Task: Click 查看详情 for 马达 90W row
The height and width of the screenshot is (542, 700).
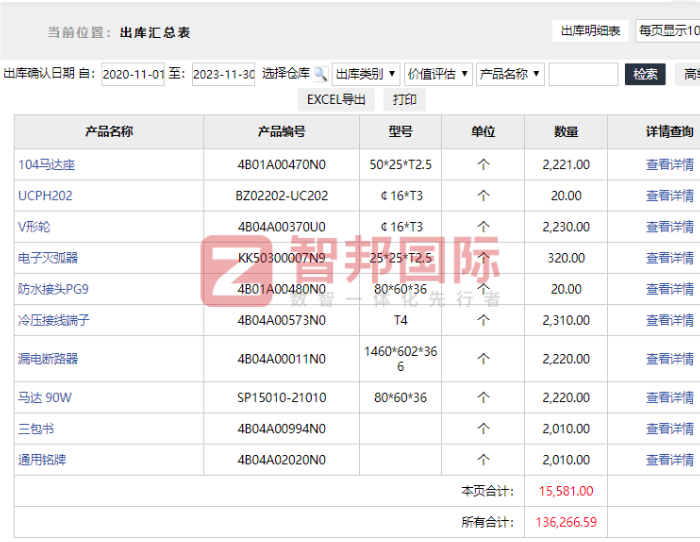Action: [x=669, y=398]
